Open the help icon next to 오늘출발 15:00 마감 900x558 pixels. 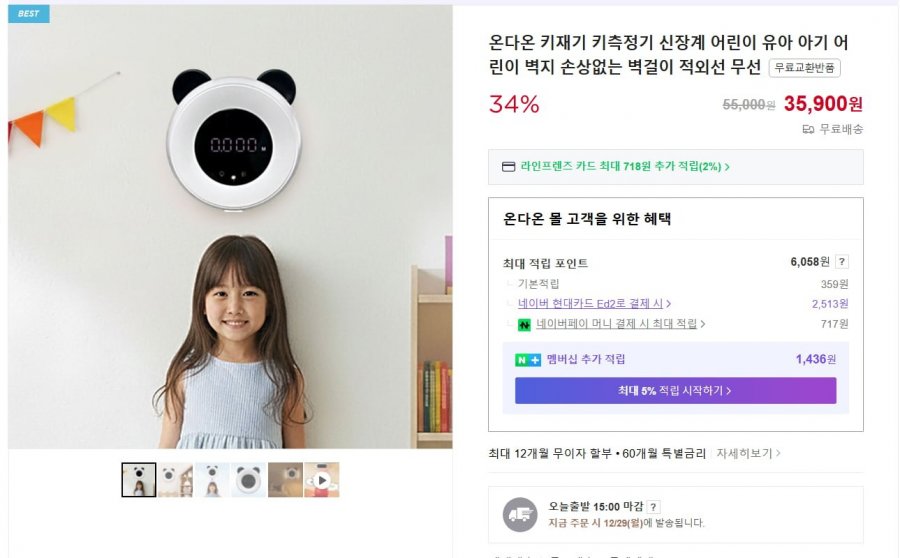pyautogui.click(x=653, y=507)
